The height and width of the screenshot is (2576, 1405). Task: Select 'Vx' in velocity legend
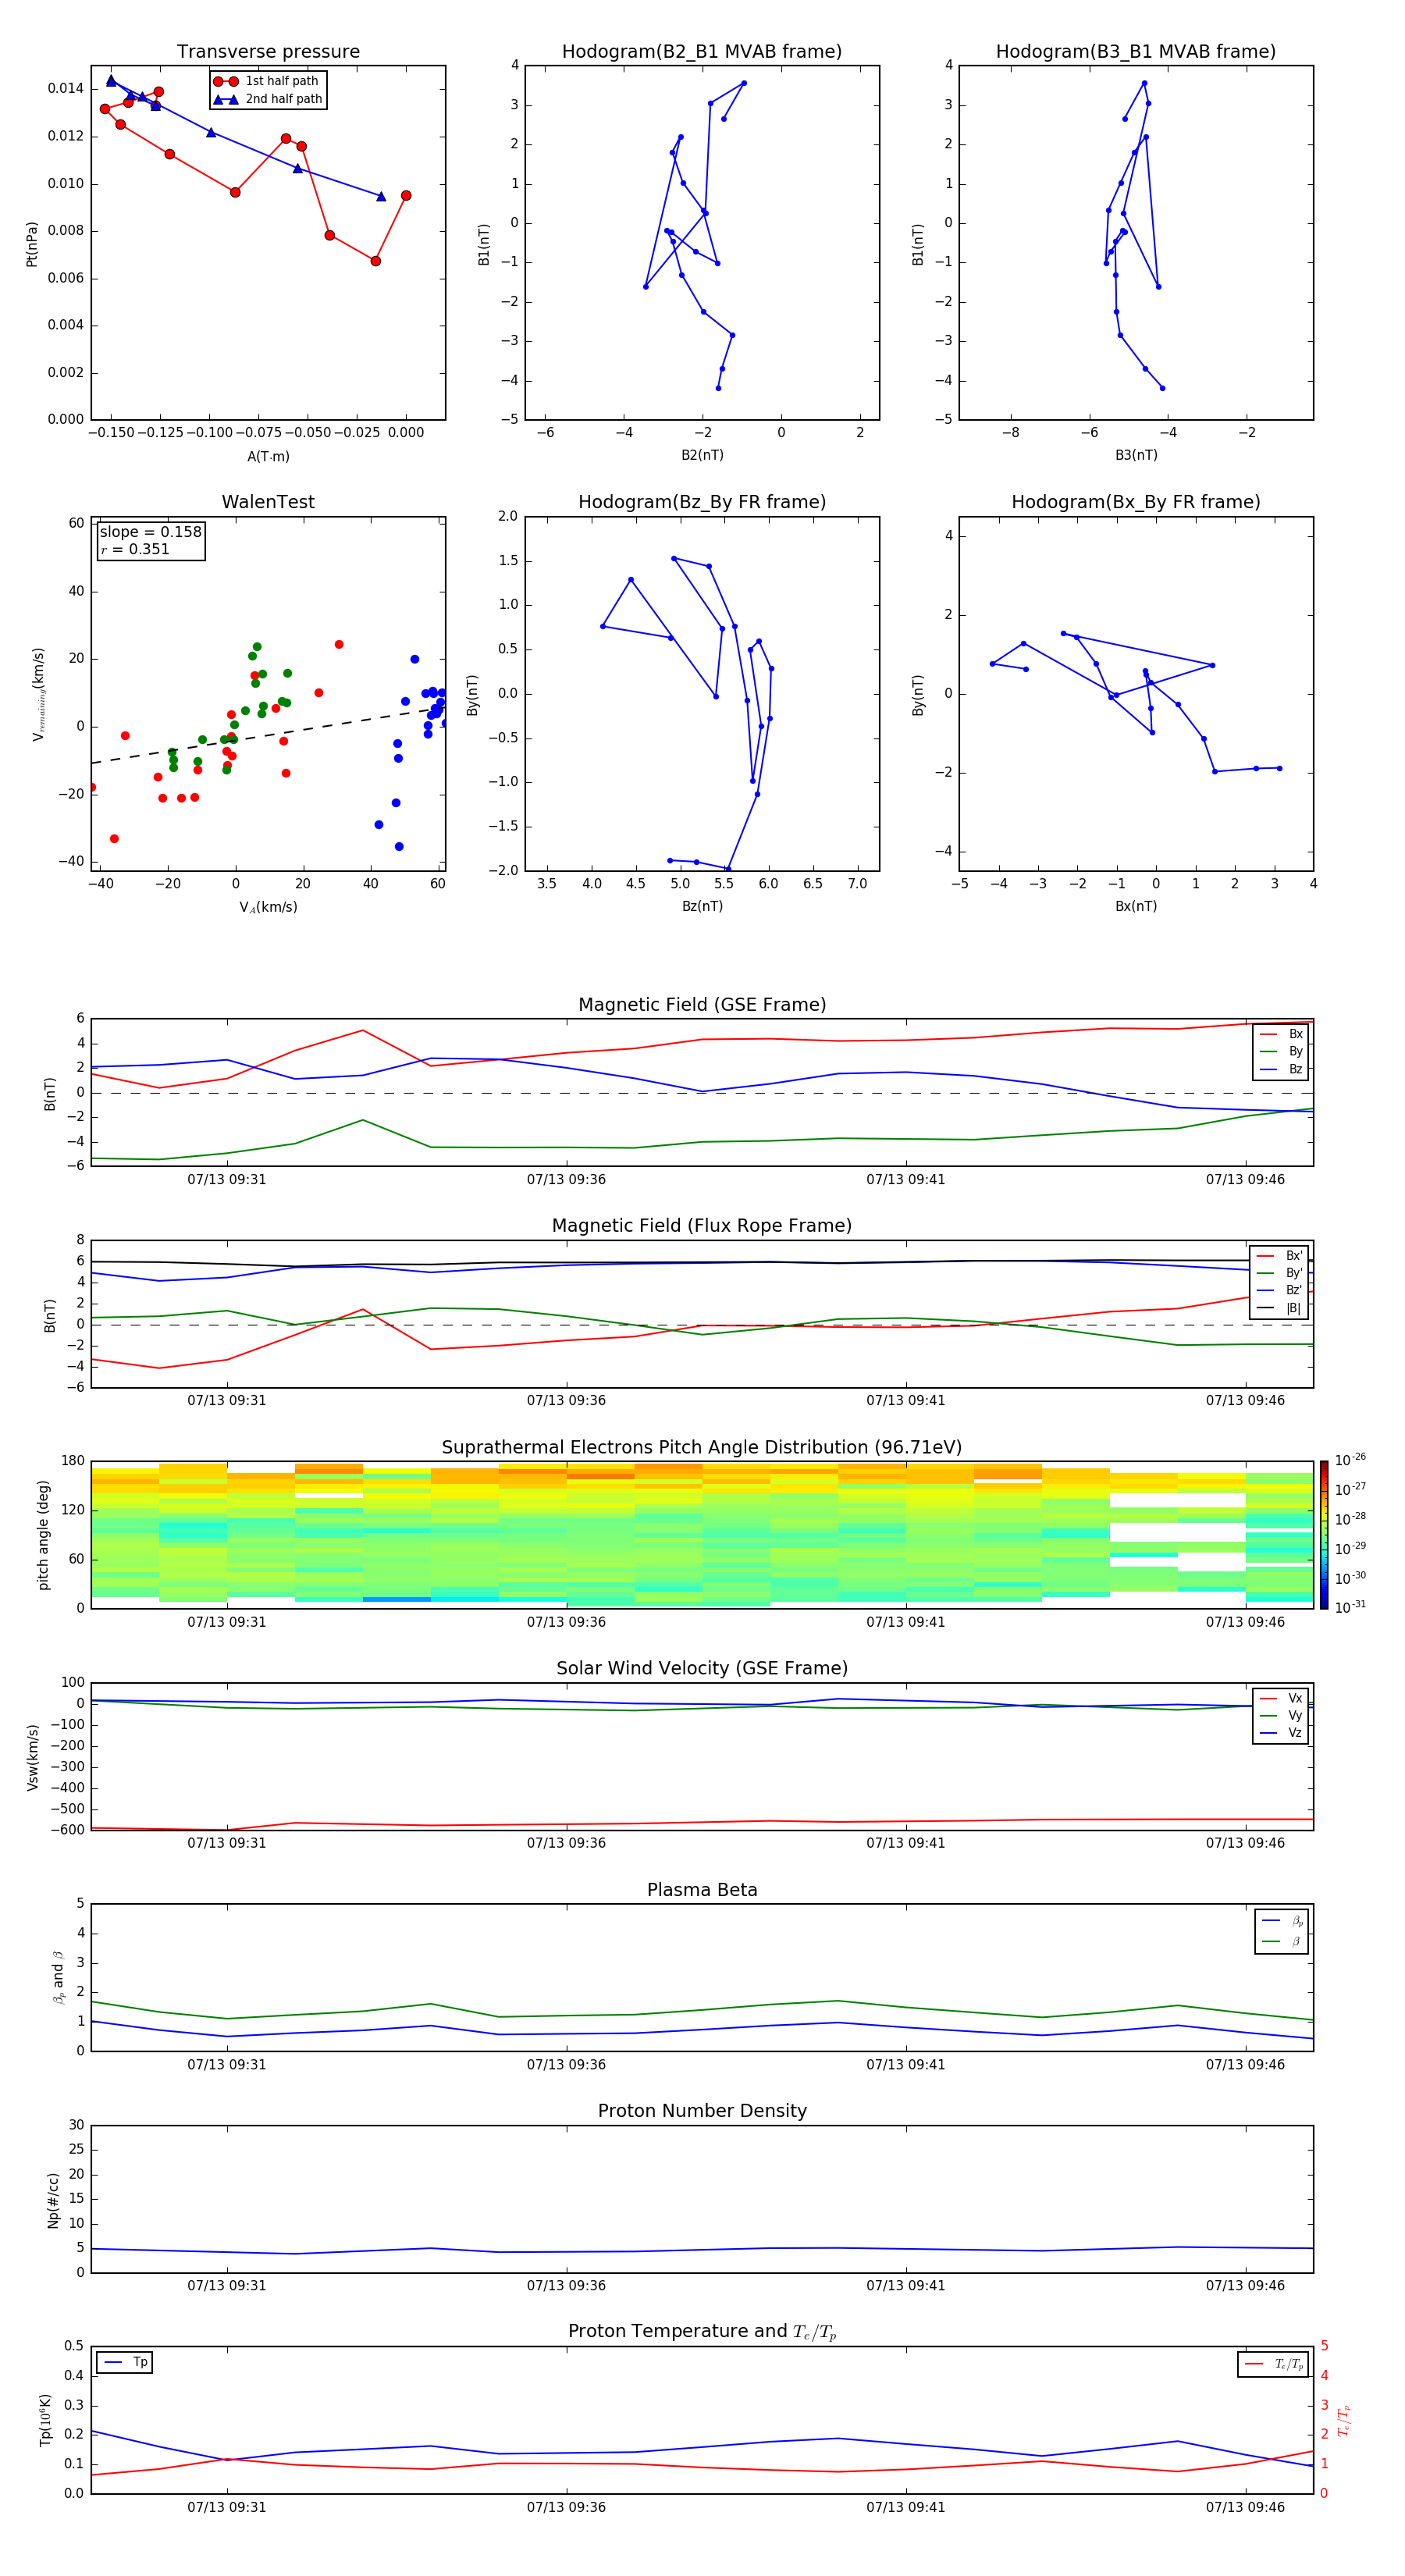pyautogui.click(x=1282, y=1699)
